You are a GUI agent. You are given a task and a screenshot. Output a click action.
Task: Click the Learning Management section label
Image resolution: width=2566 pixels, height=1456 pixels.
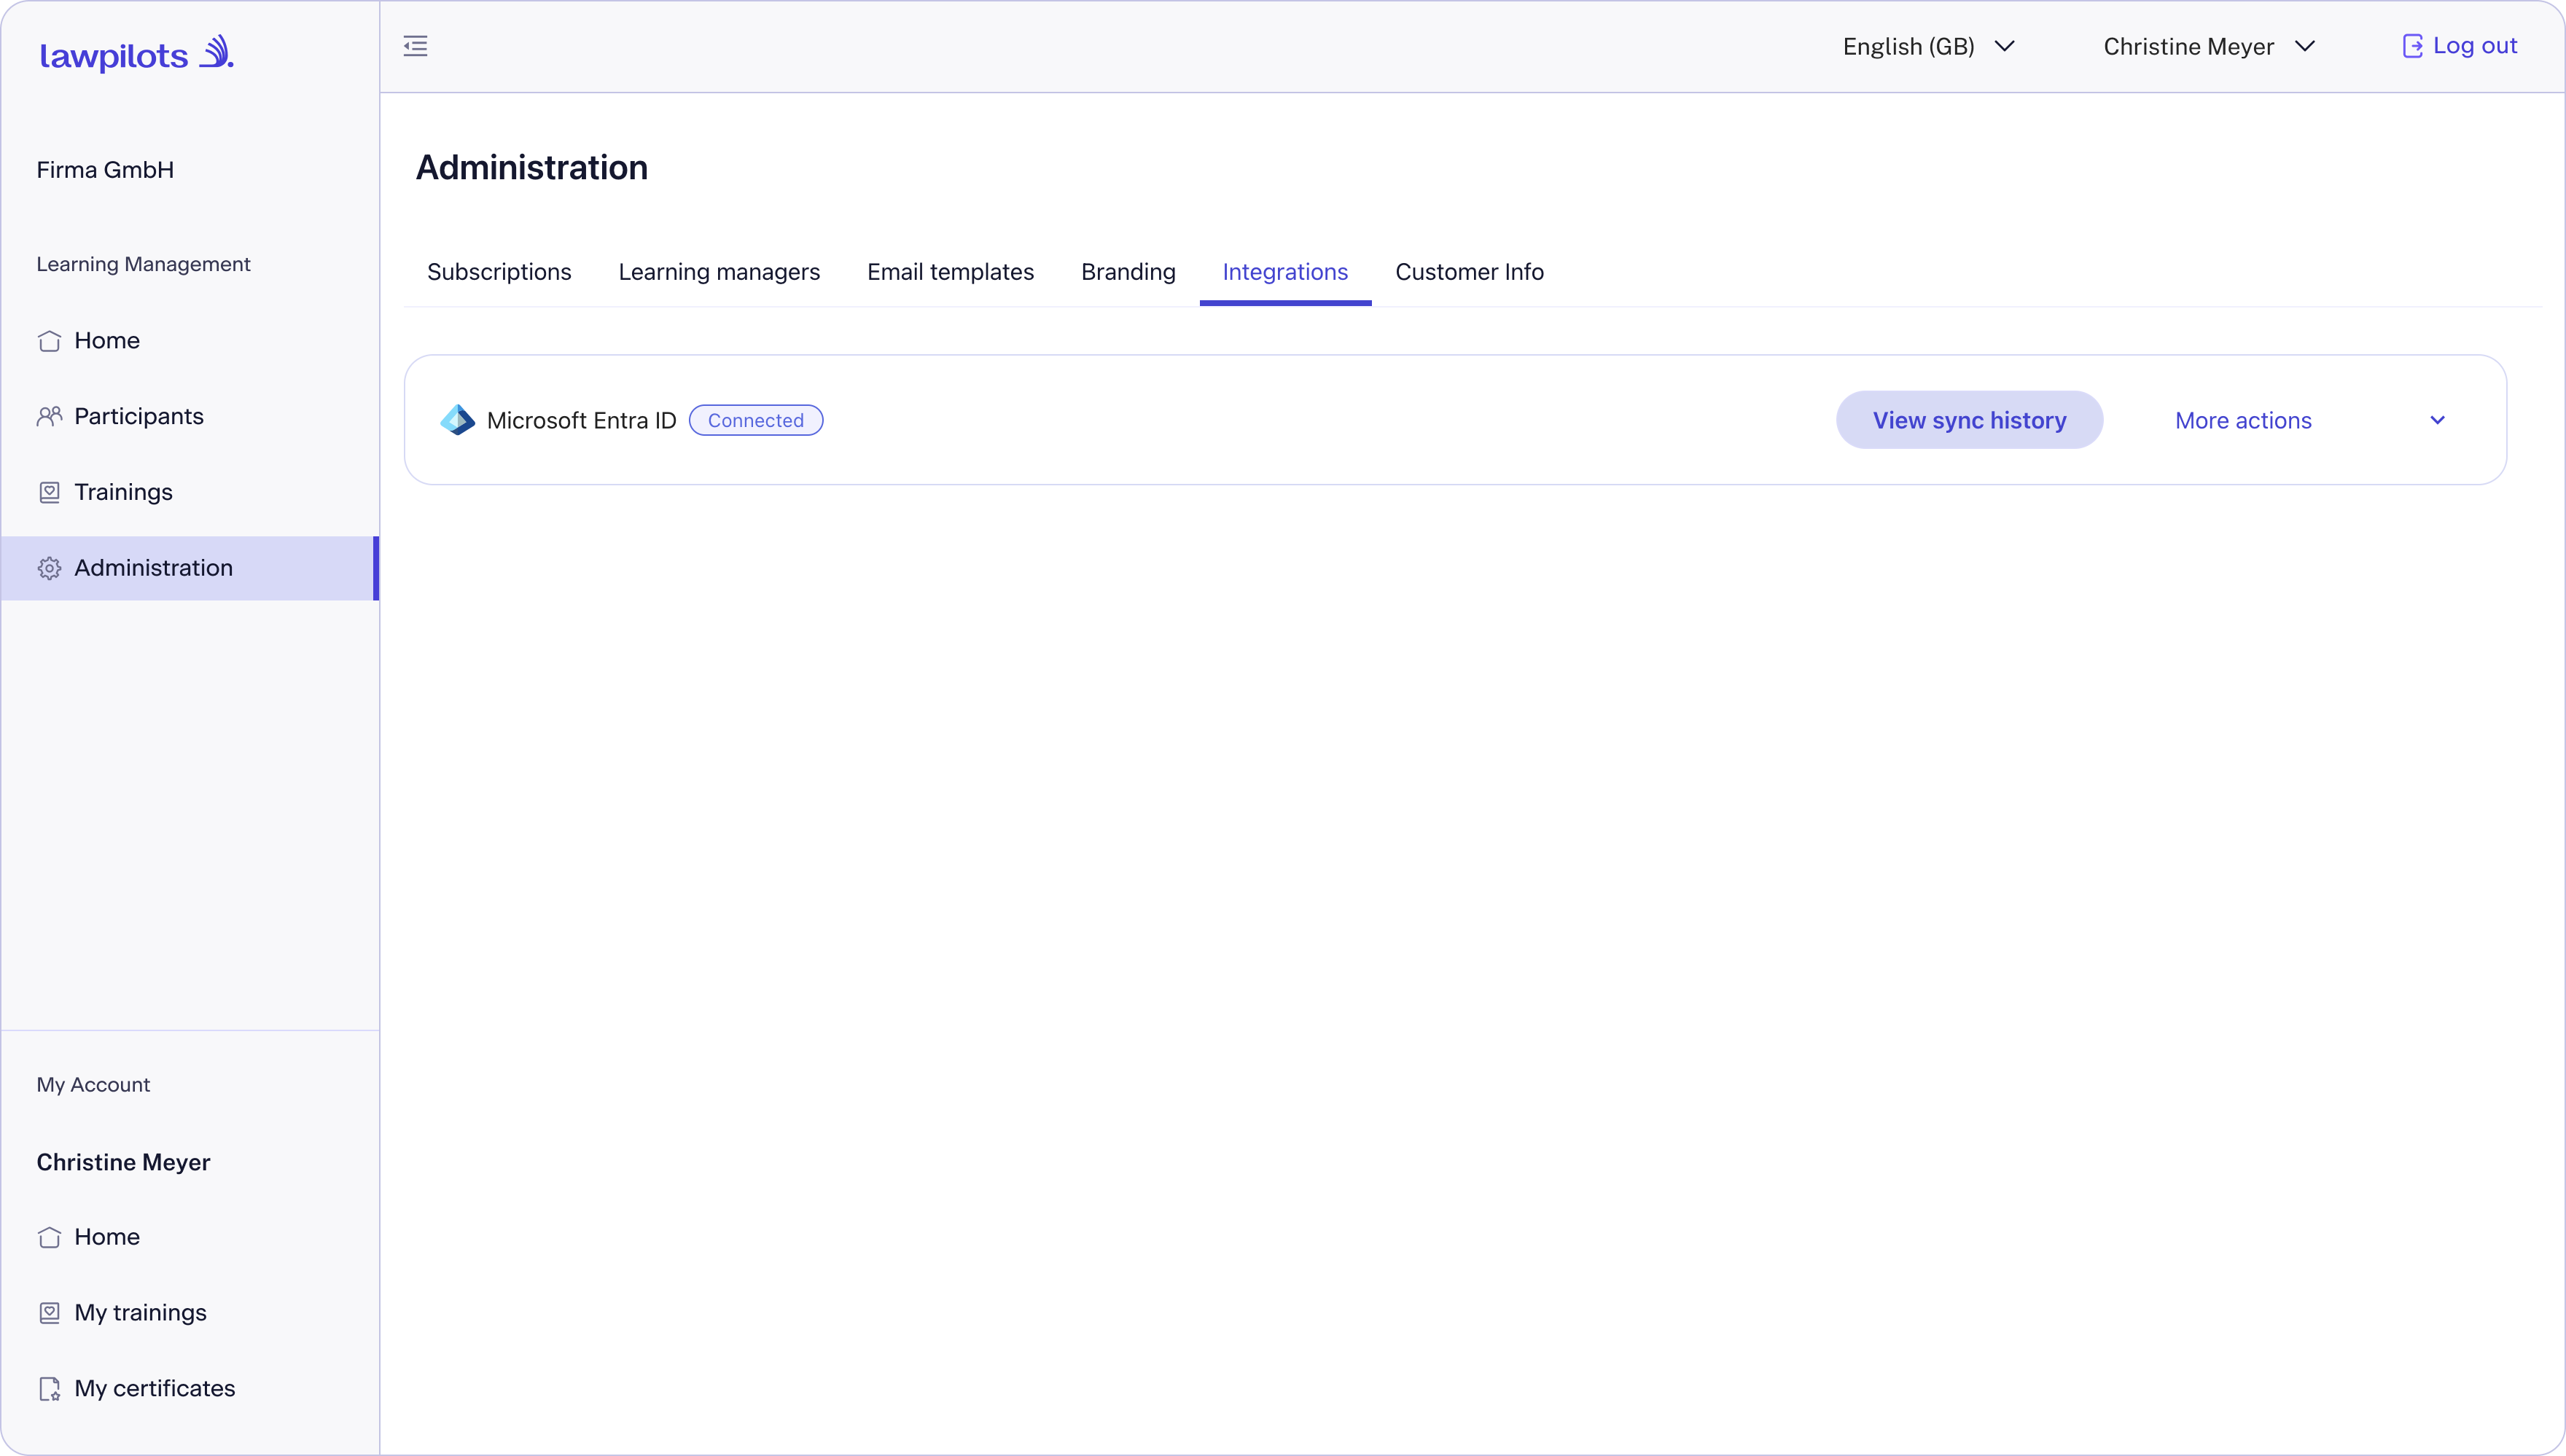pos(143,264)
